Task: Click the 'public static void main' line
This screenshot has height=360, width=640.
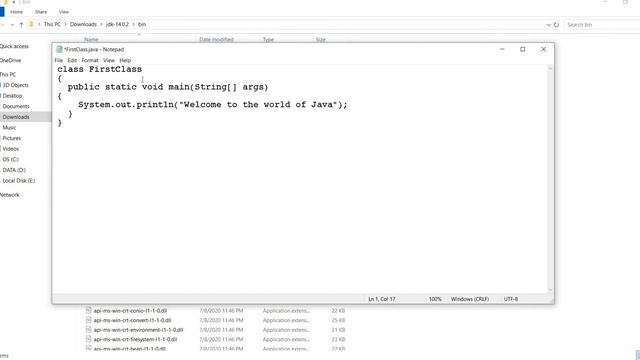Action: click(168, 87)
